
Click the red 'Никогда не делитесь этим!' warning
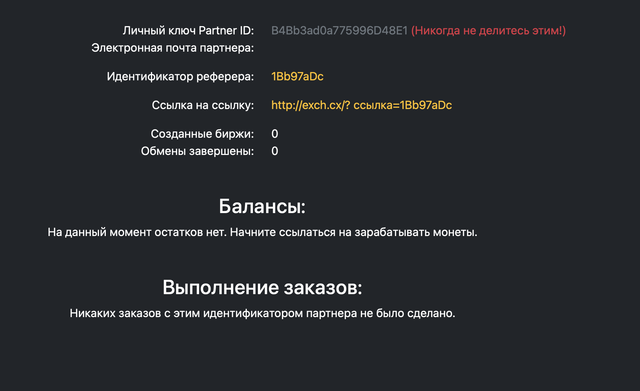click(488, 31)
